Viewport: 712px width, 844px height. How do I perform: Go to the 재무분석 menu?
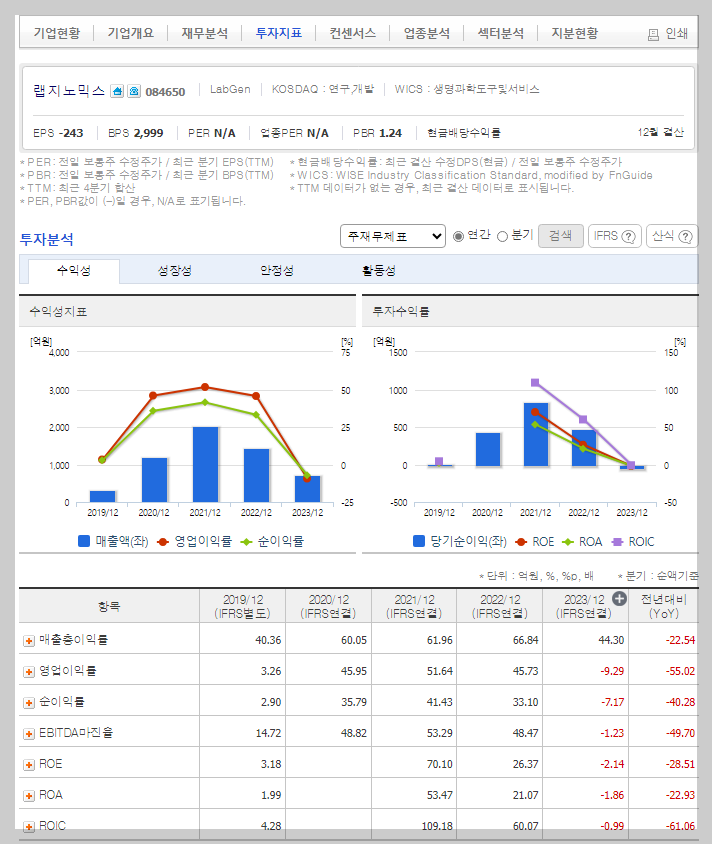(205, 33)
